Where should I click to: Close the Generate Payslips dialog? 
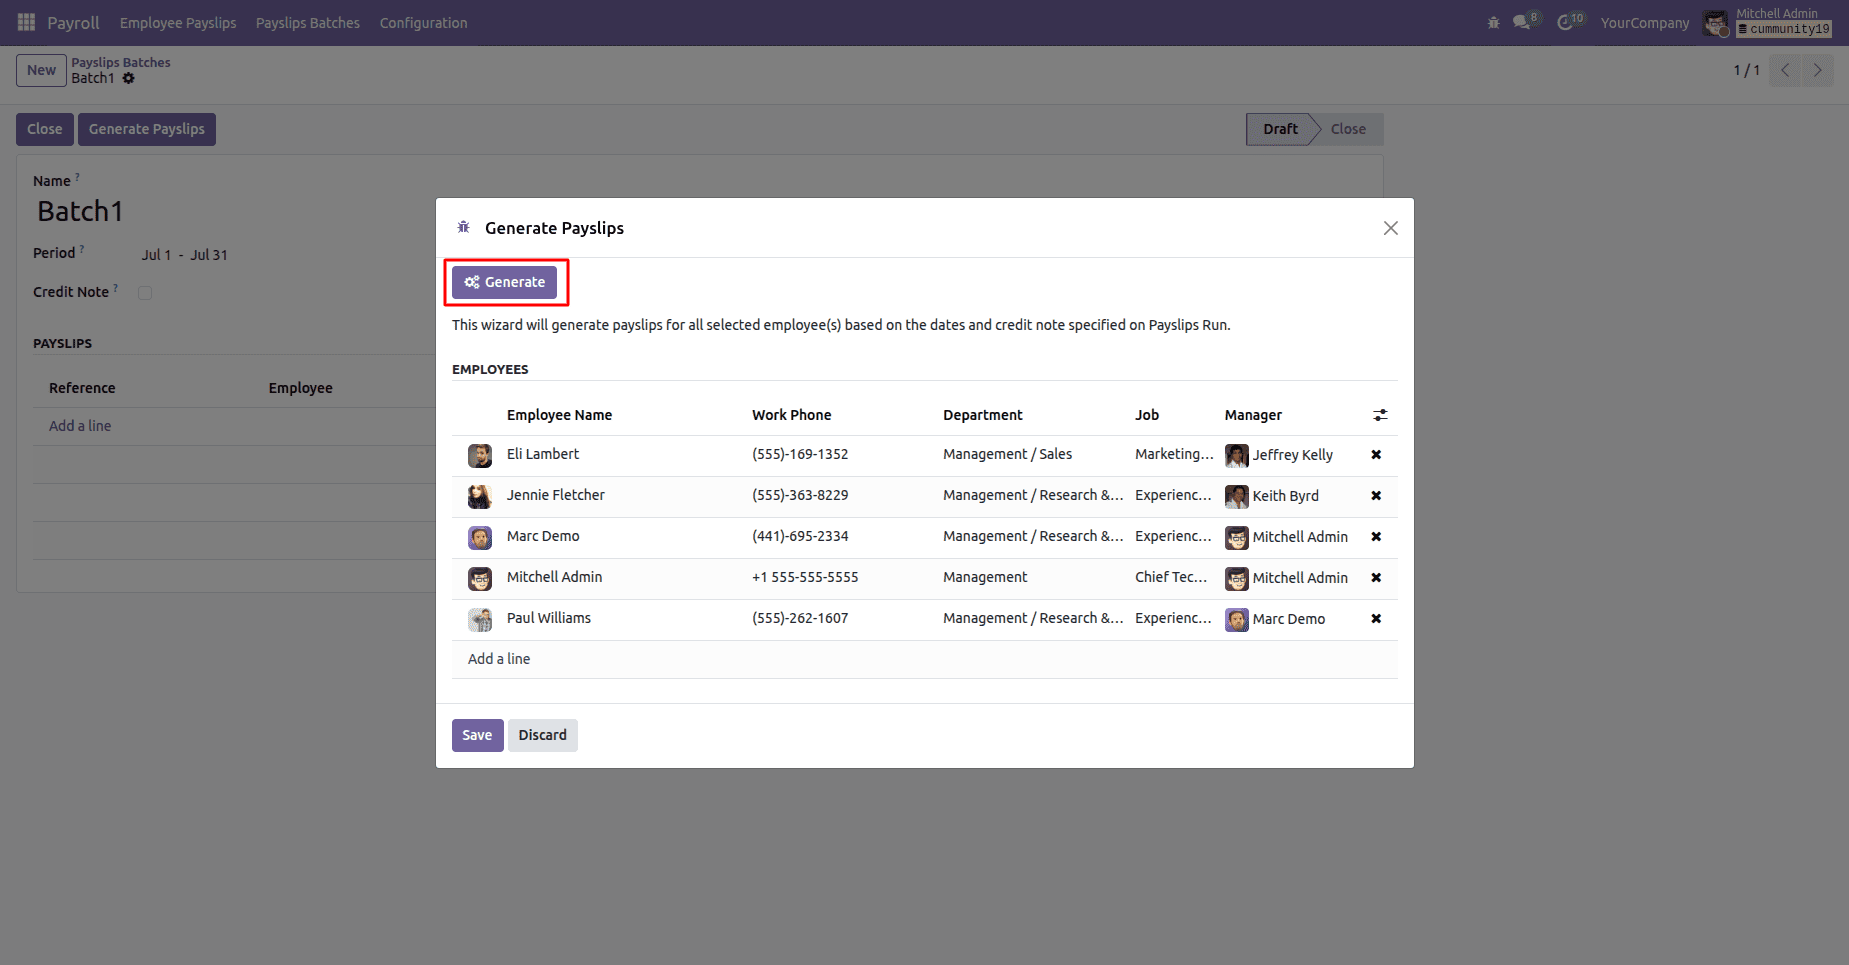point(1390,228)
